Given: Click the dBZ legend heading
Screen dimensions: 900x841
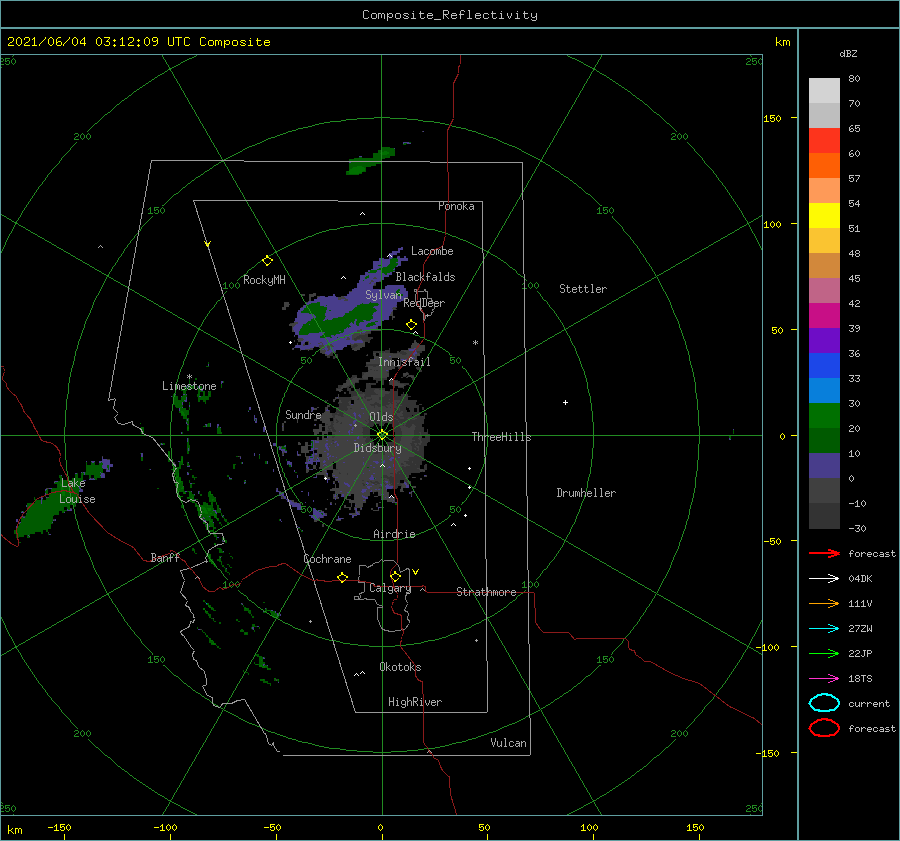Looking at the screenshot, I should pos(848,53).
